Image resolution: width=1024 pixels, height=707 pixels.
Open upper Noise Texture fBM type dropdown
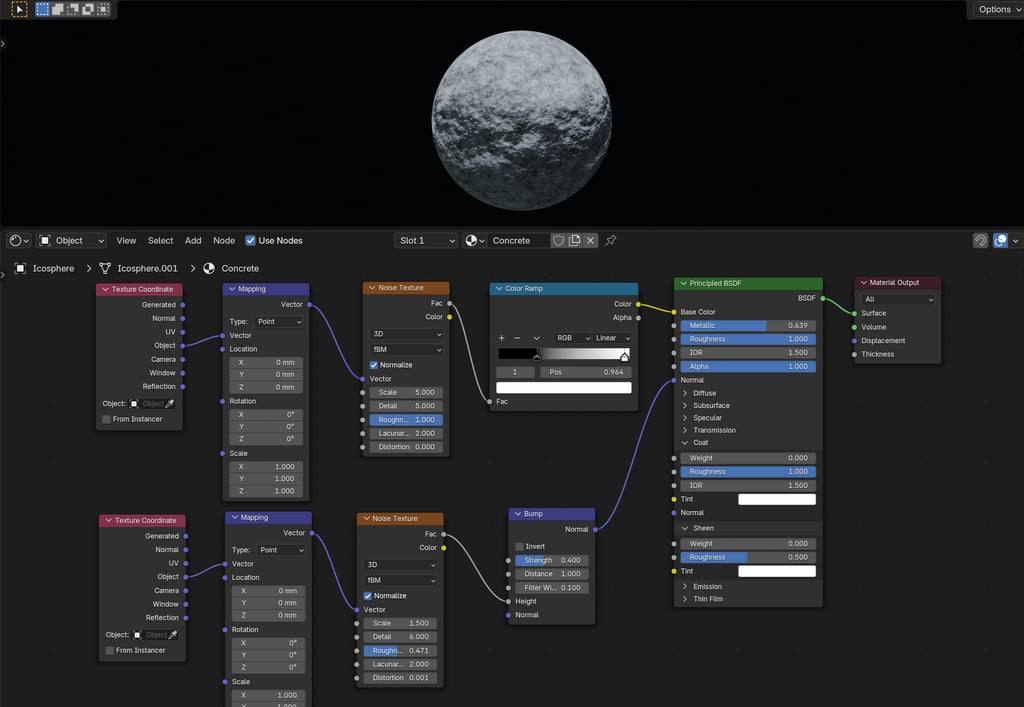406,350
